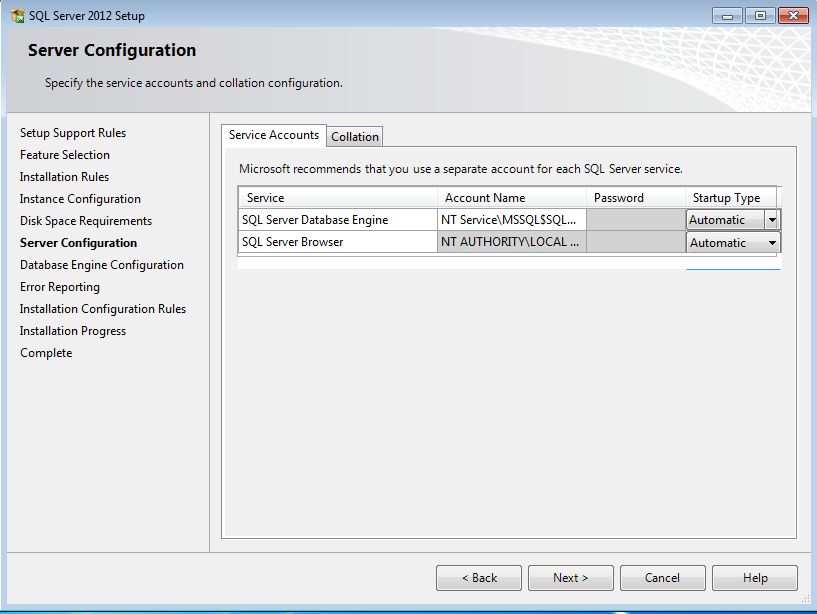The height and width of the screenshot is (614, 817).
Task: Click Database Engine account name cell
Action: (x=511, y=220)
